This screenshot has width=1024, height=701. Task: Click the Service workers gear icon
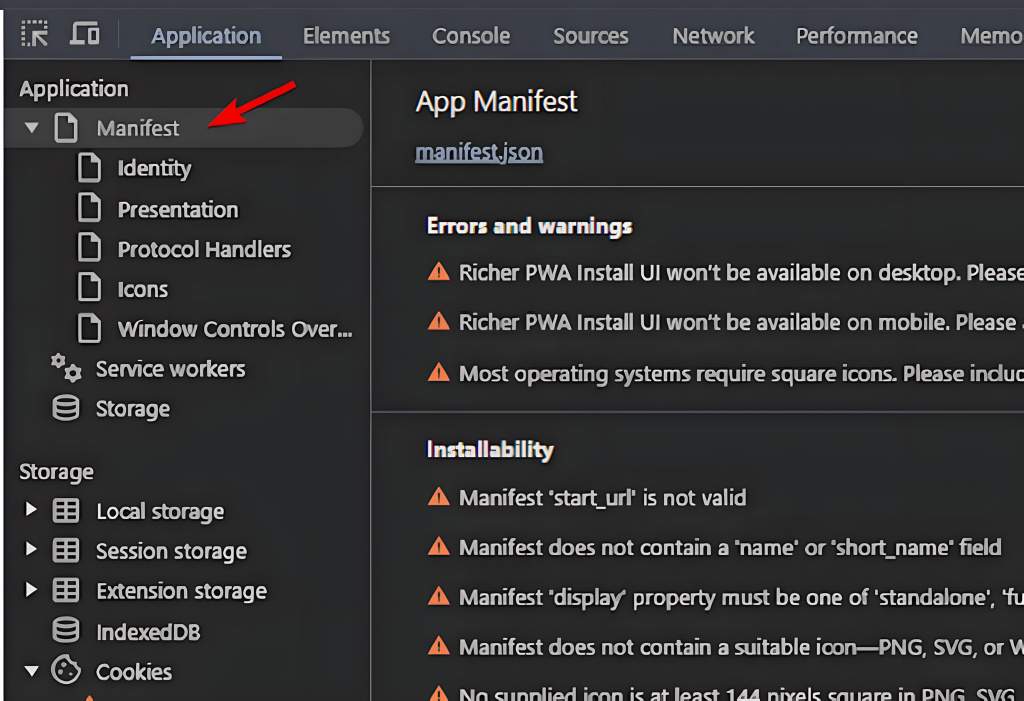[66, 368]
